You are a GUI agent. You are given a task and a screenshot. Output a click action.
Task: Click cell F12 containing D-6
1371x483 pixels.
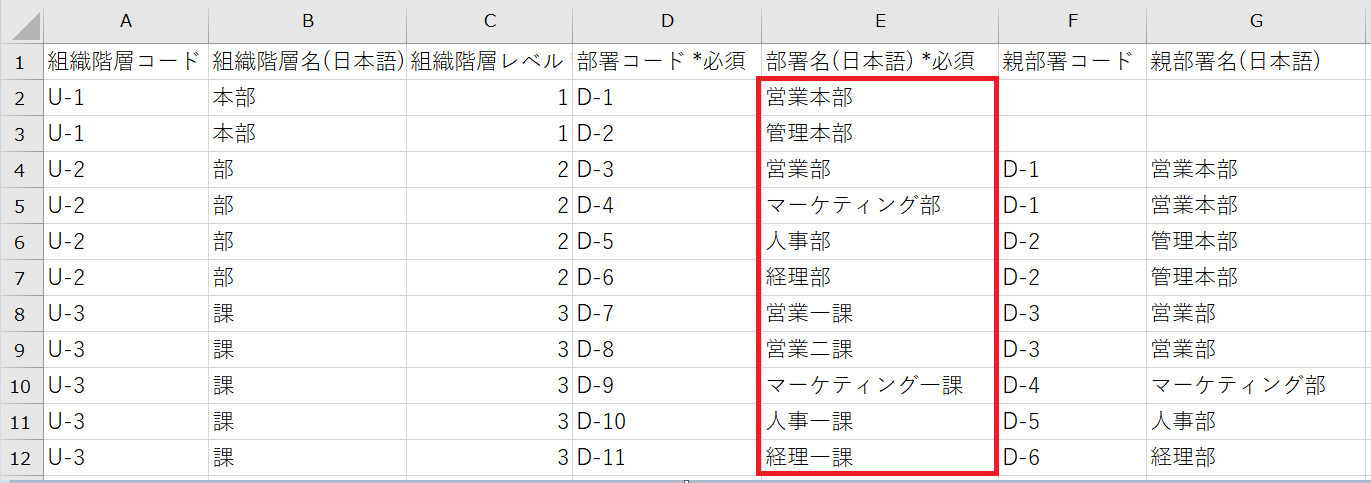(x=1071, y=458)
